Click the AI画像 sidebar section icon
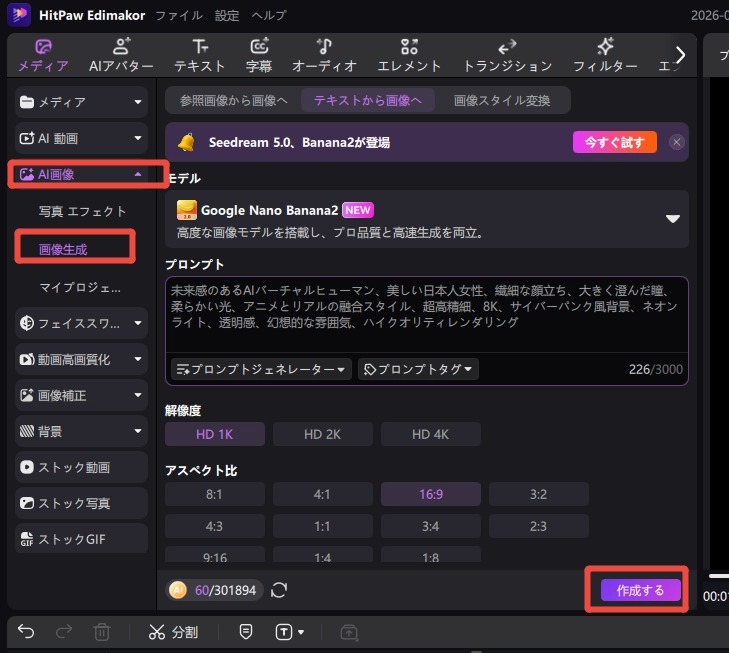The image size is (729, 653). click(x=27, y=174)
